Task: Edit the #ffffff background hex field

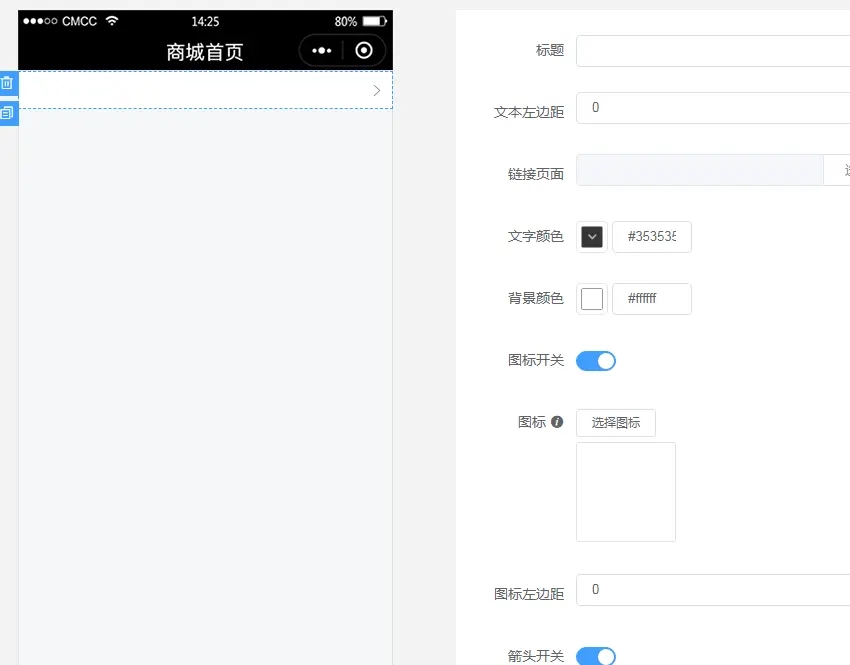Action: [652, 299]
